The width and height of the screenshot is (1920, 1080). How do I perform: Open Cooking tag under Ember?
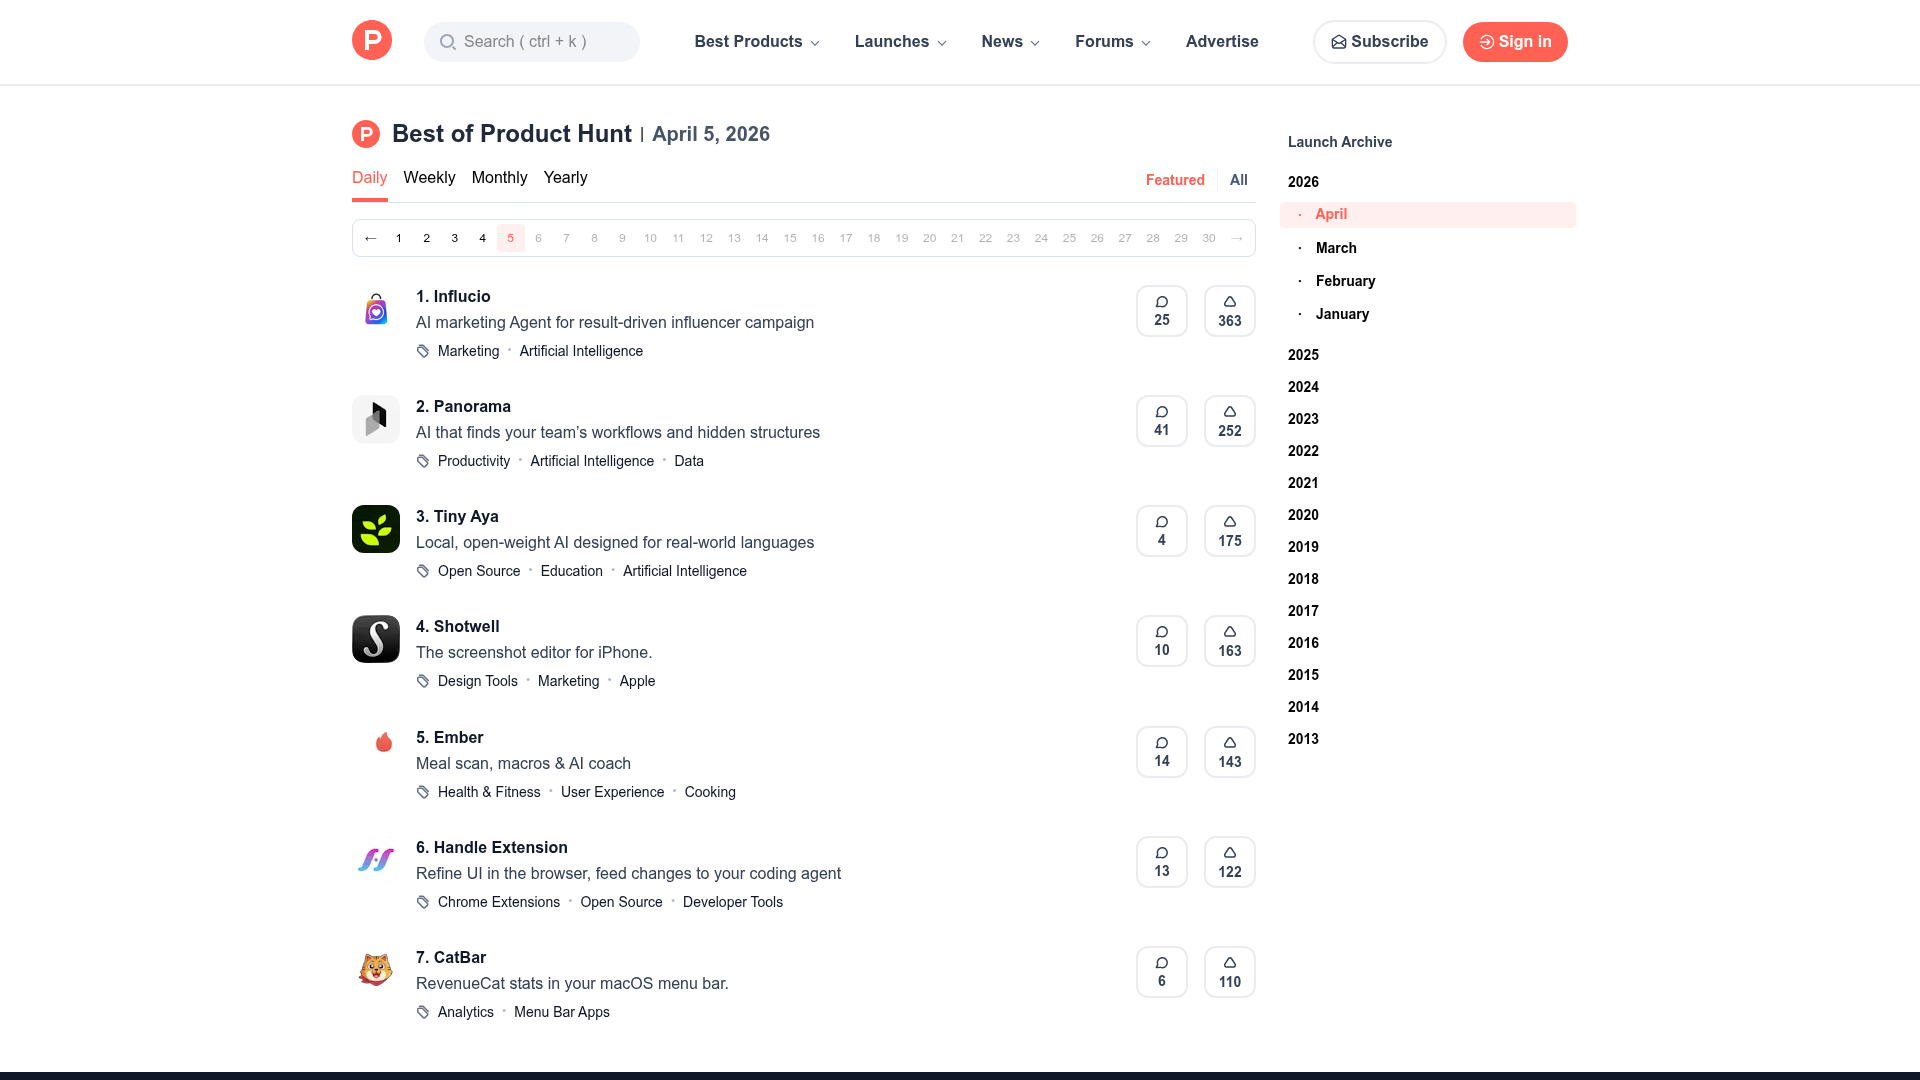pos(710,792)
